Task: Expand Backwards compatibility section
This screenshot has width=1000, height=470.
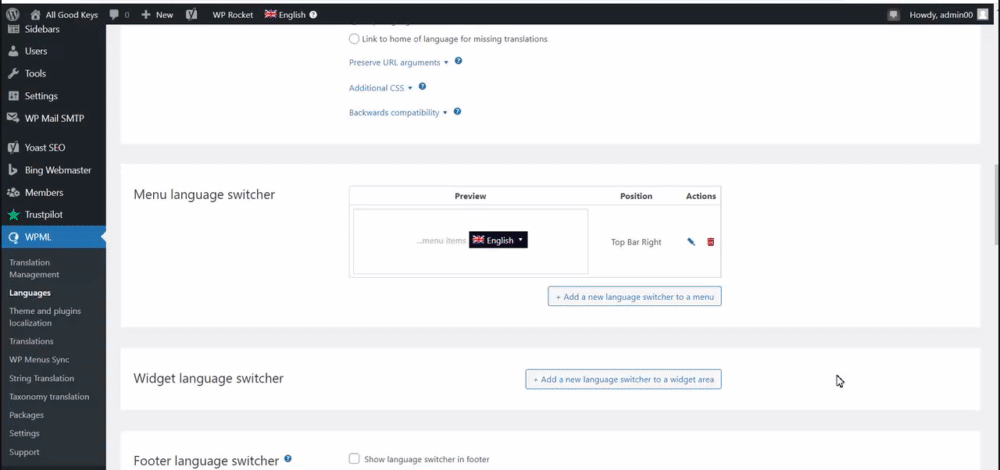Action: coord(398,112)
